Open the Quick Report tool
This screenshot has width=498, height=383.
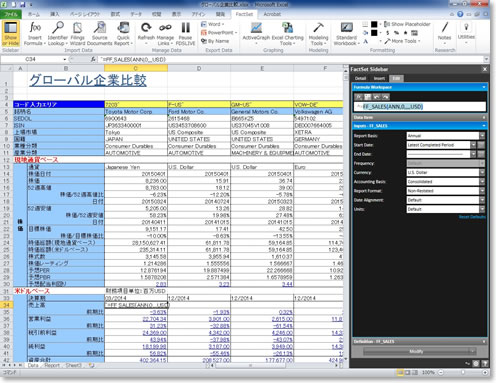coord(123,34)
